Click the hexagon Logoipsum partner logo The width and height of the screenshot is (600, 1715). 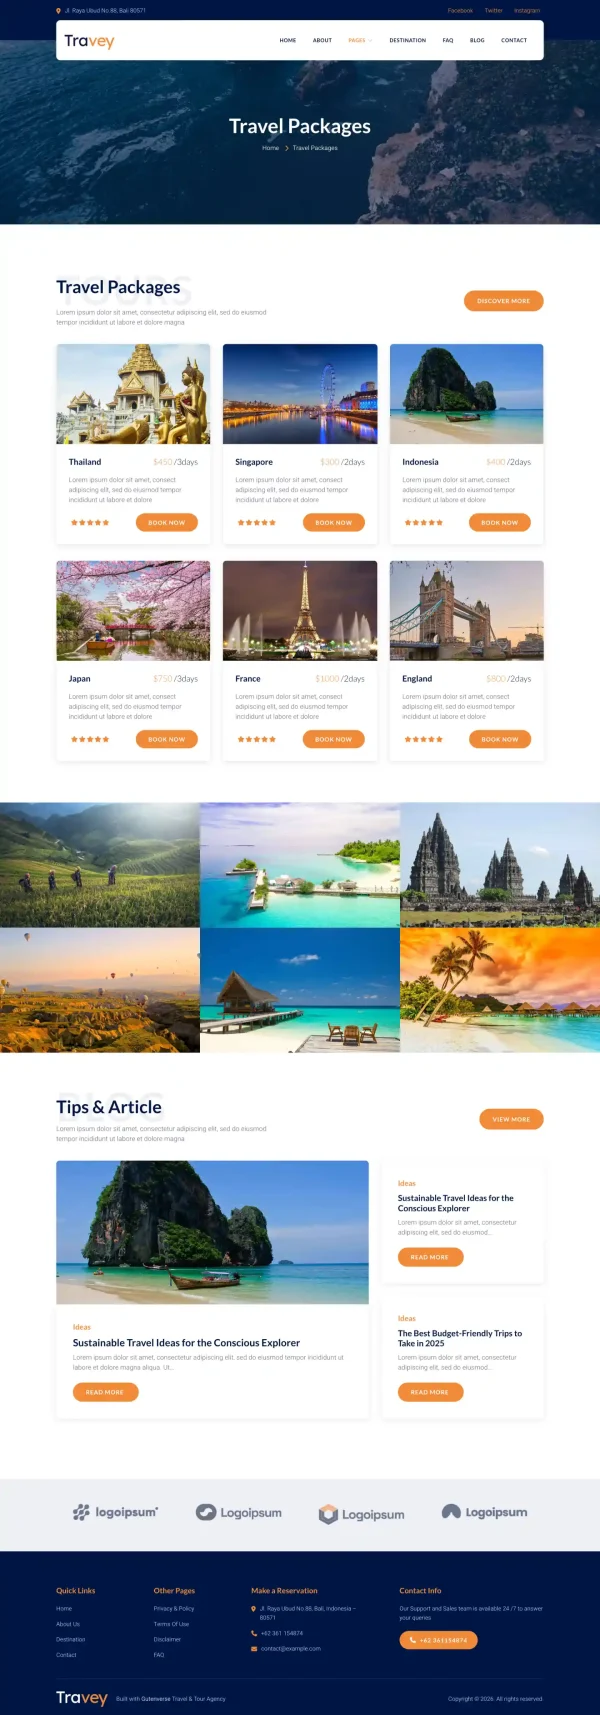[361, 1514]
